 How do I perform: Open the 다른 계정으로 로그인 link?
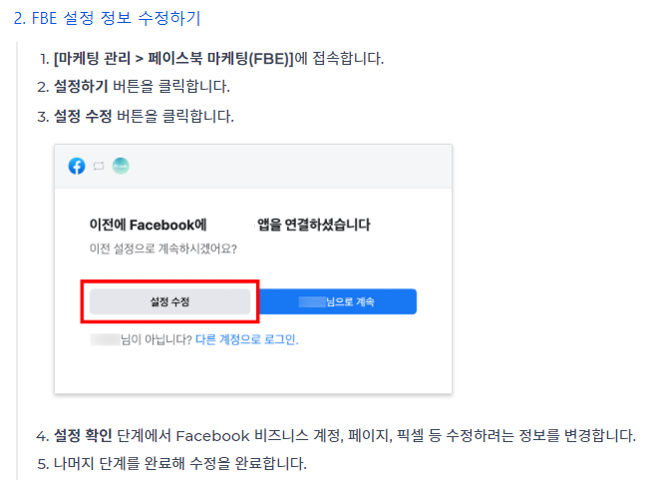[247, 339]
